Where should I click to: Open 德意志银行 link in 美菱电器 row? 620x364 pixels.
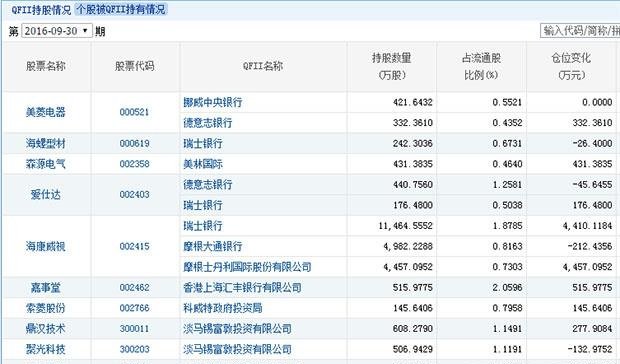208,123
